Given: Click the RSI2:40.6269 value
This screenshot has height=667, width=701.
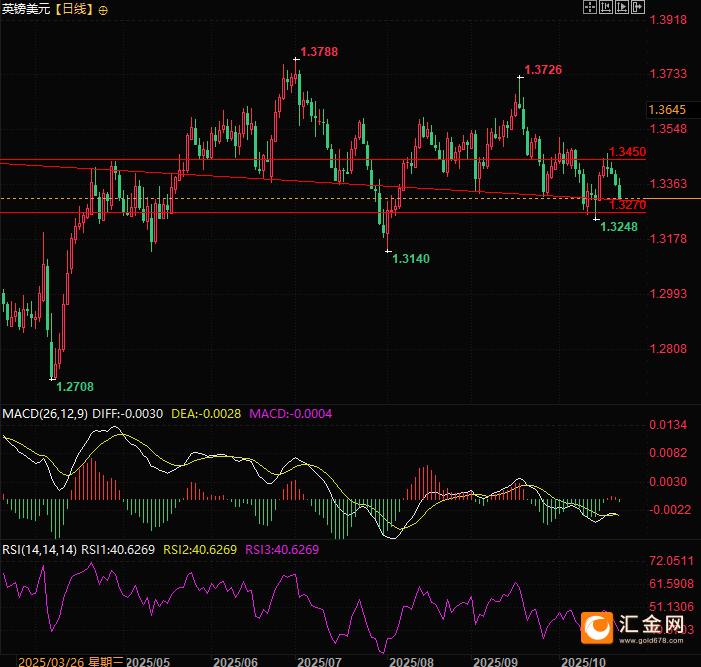Looking at the screenshot, I should pos(200,549).
